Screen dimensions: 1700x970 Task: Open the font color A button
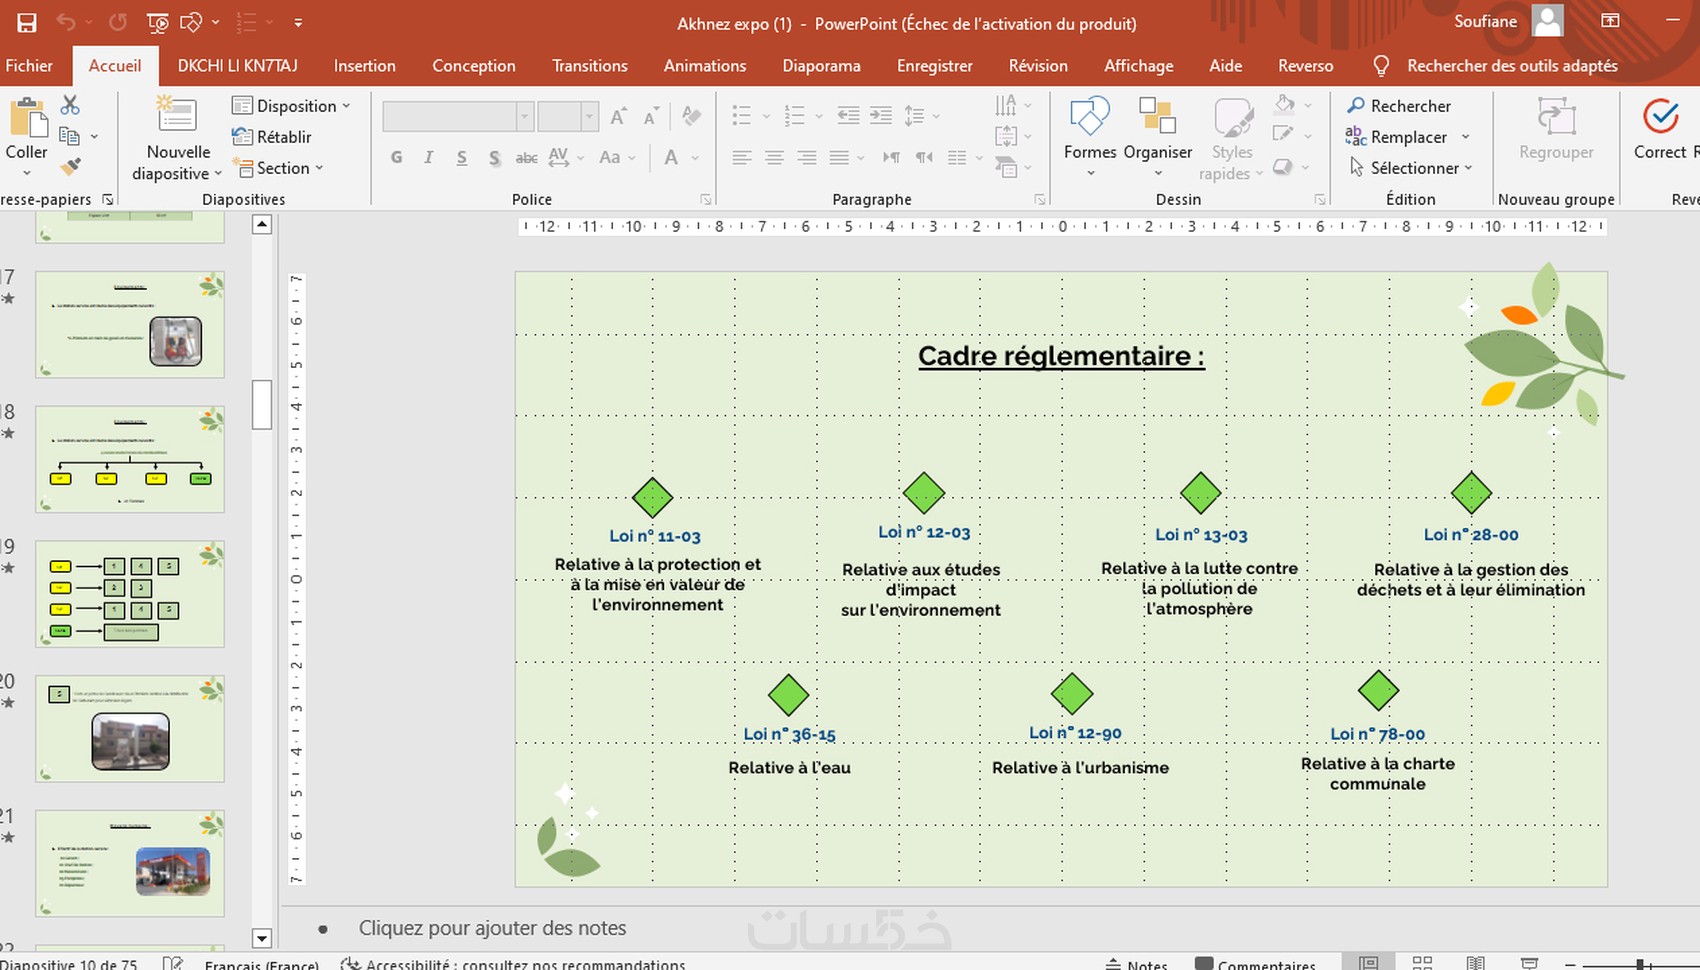(671, 157)
